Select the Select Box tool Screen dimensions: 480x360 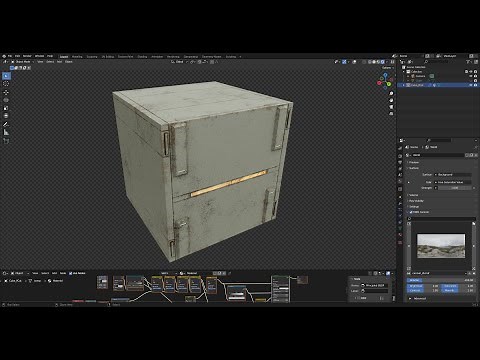(6, 76)
